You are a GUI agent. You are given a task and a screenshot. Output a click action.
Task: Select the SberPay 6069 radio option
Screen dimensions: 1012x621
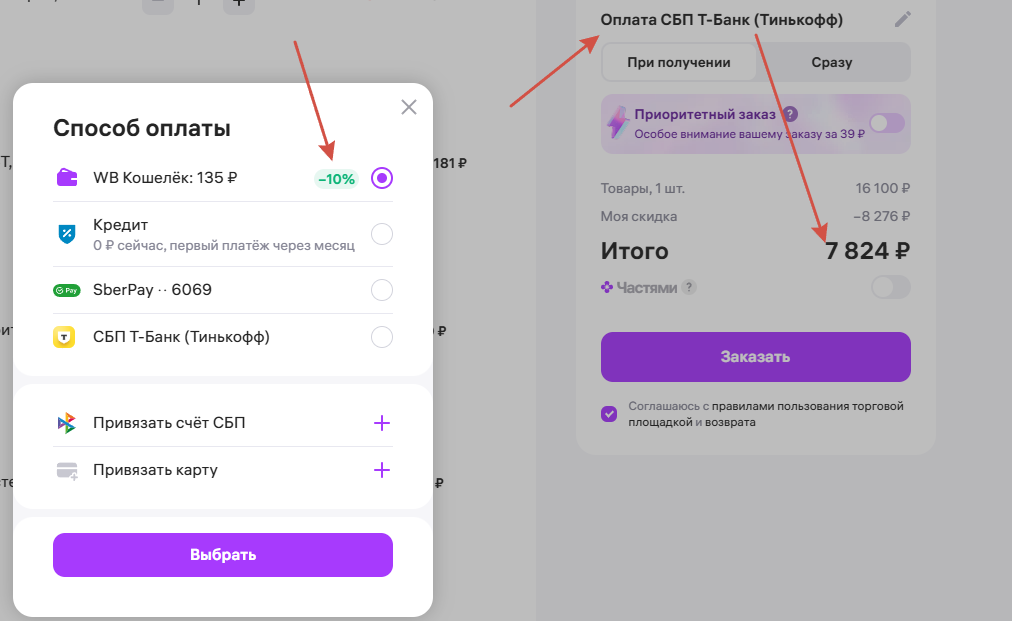tap(381, 290)
